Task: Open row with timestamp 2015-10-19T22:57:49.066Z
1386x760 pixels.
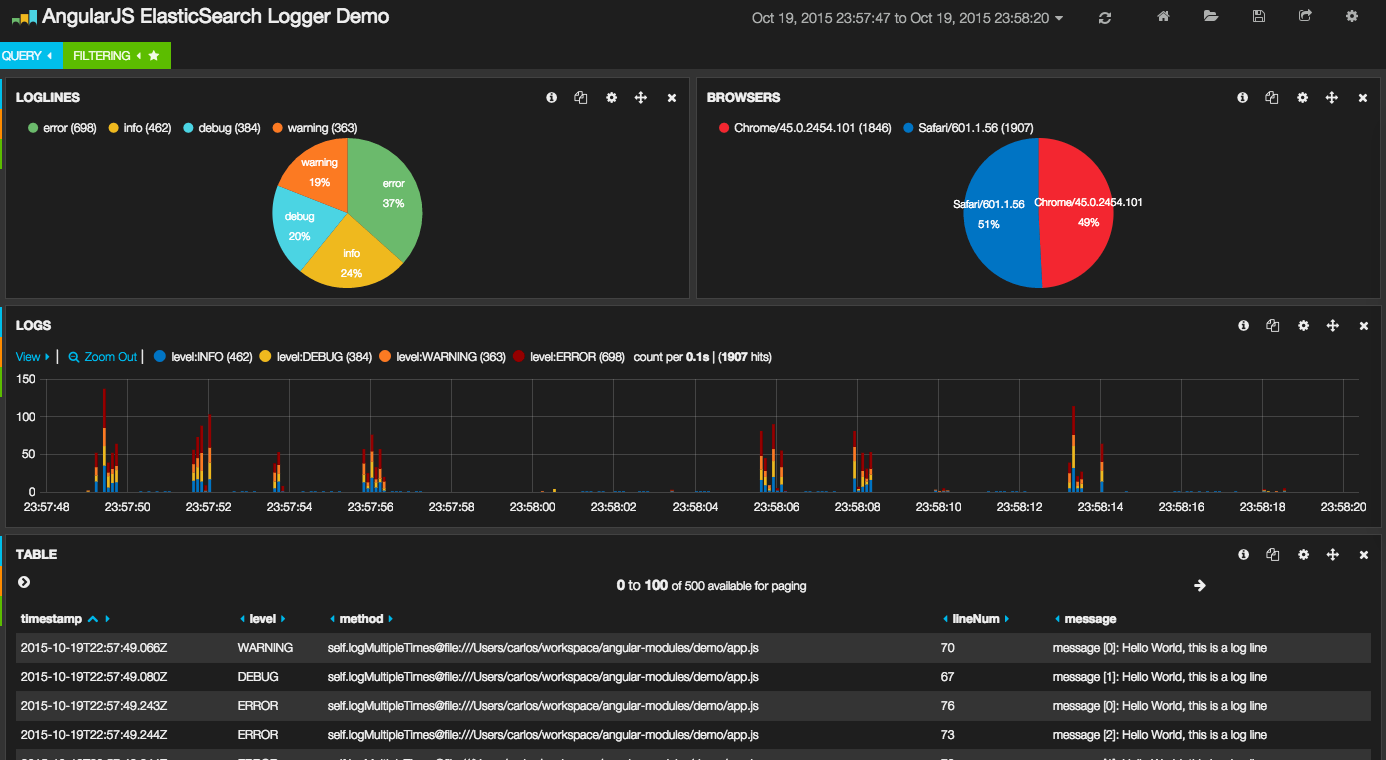Action: 693,648
